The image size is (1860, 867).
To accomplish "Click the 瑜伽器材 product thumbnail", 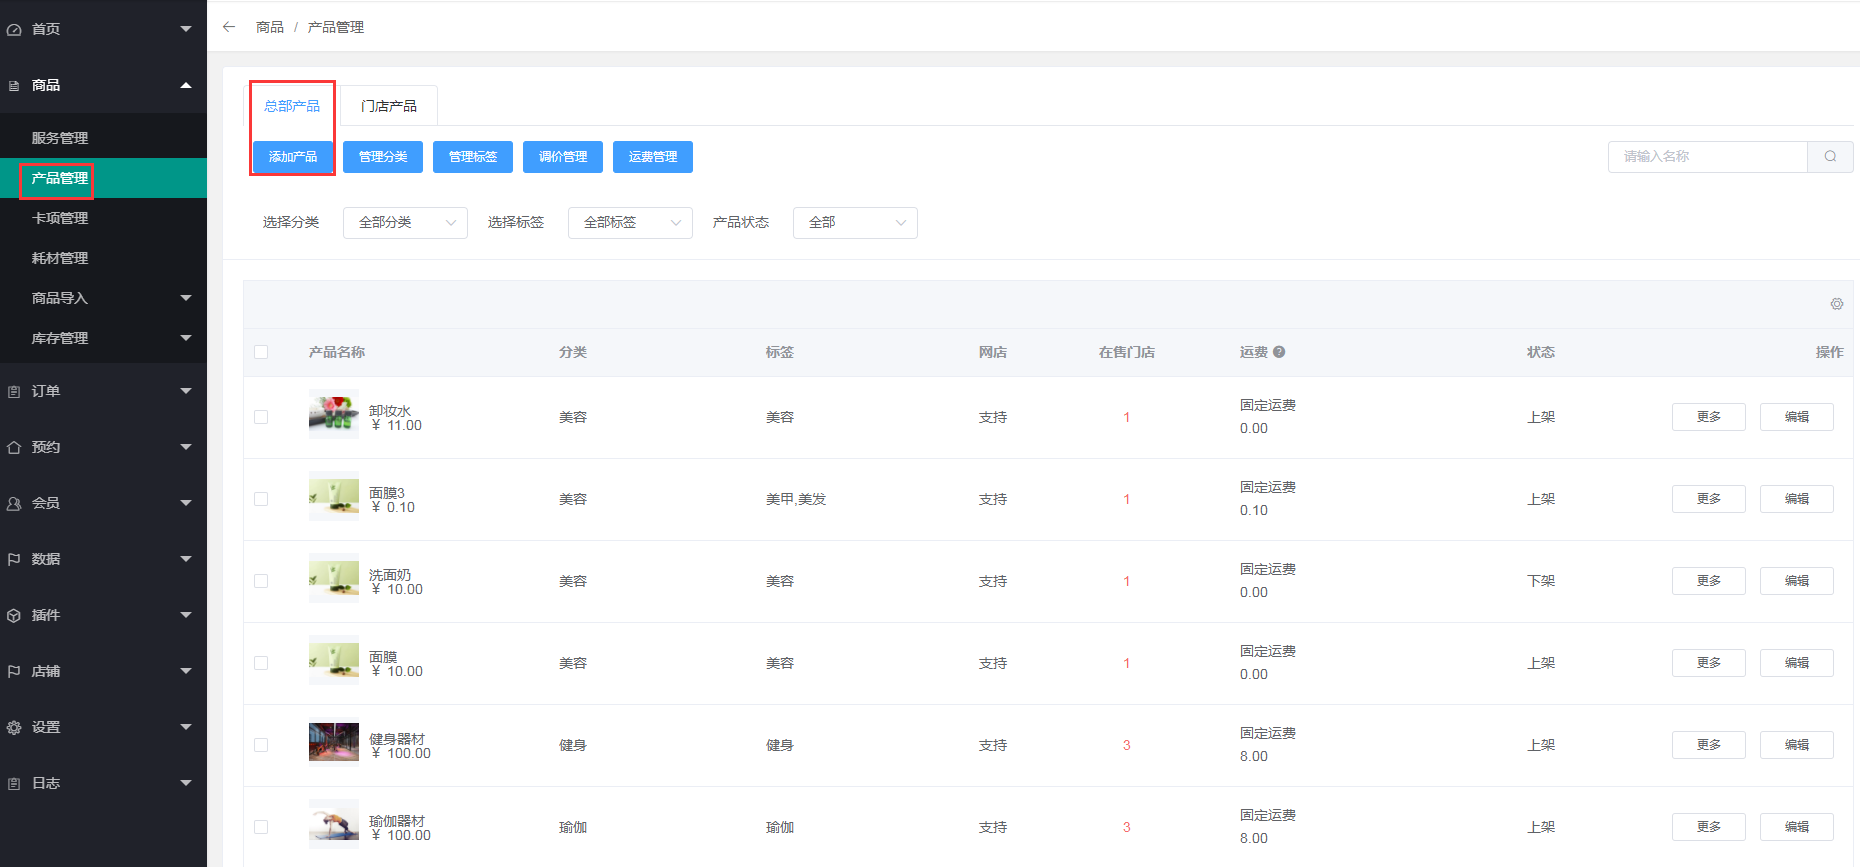I will (334, 823).
